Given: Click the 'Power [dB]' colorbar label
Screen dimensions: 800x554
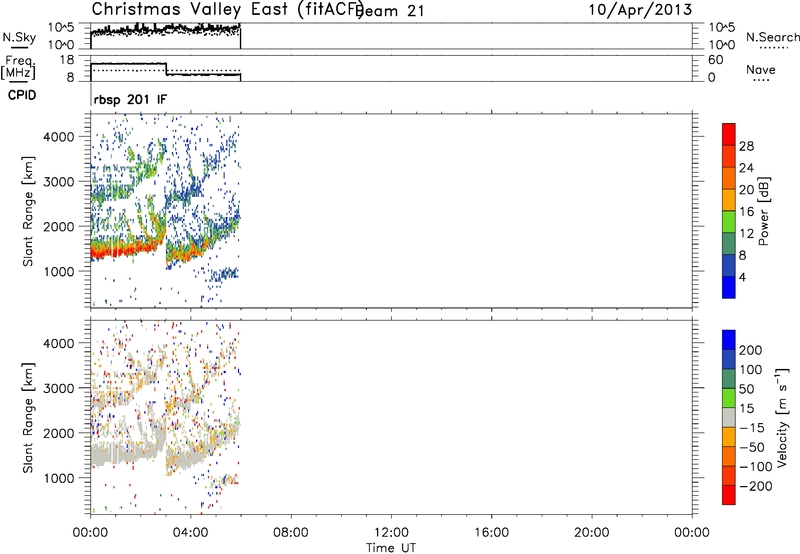Looking at the screenshot, I should 763,211.
